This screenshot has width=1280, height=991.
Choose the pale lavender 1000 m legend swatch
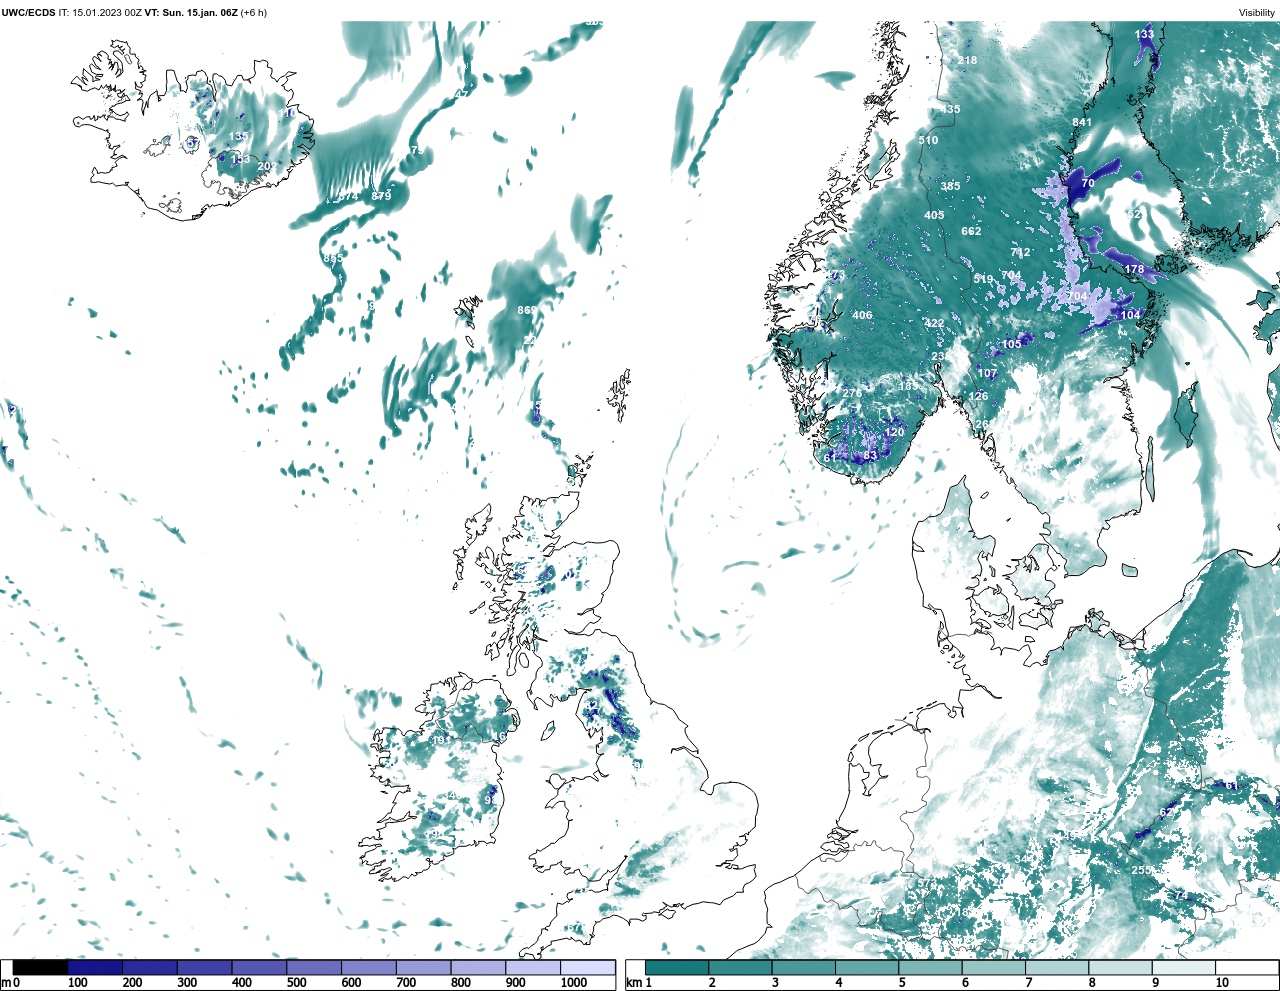[x=588, y=967]
